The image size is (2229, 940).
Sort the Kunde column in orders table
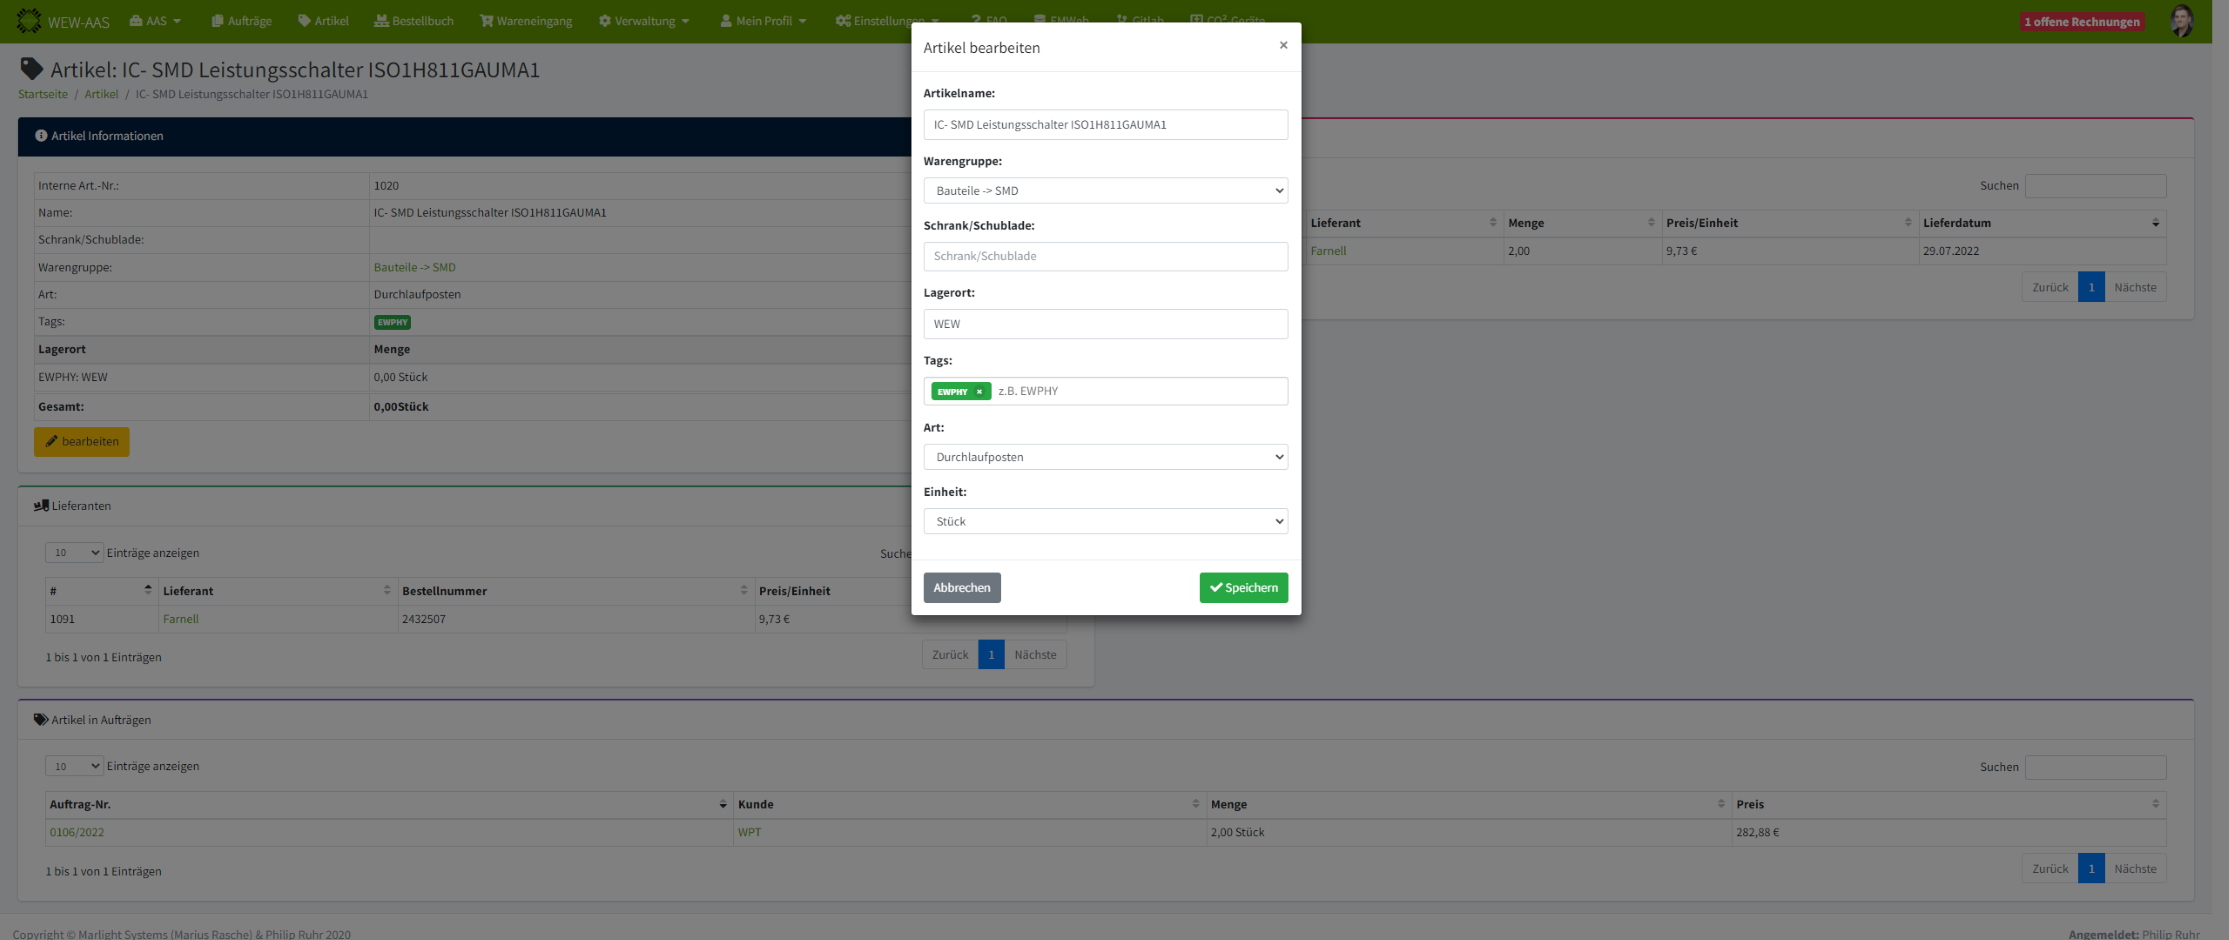point(1195,804)
